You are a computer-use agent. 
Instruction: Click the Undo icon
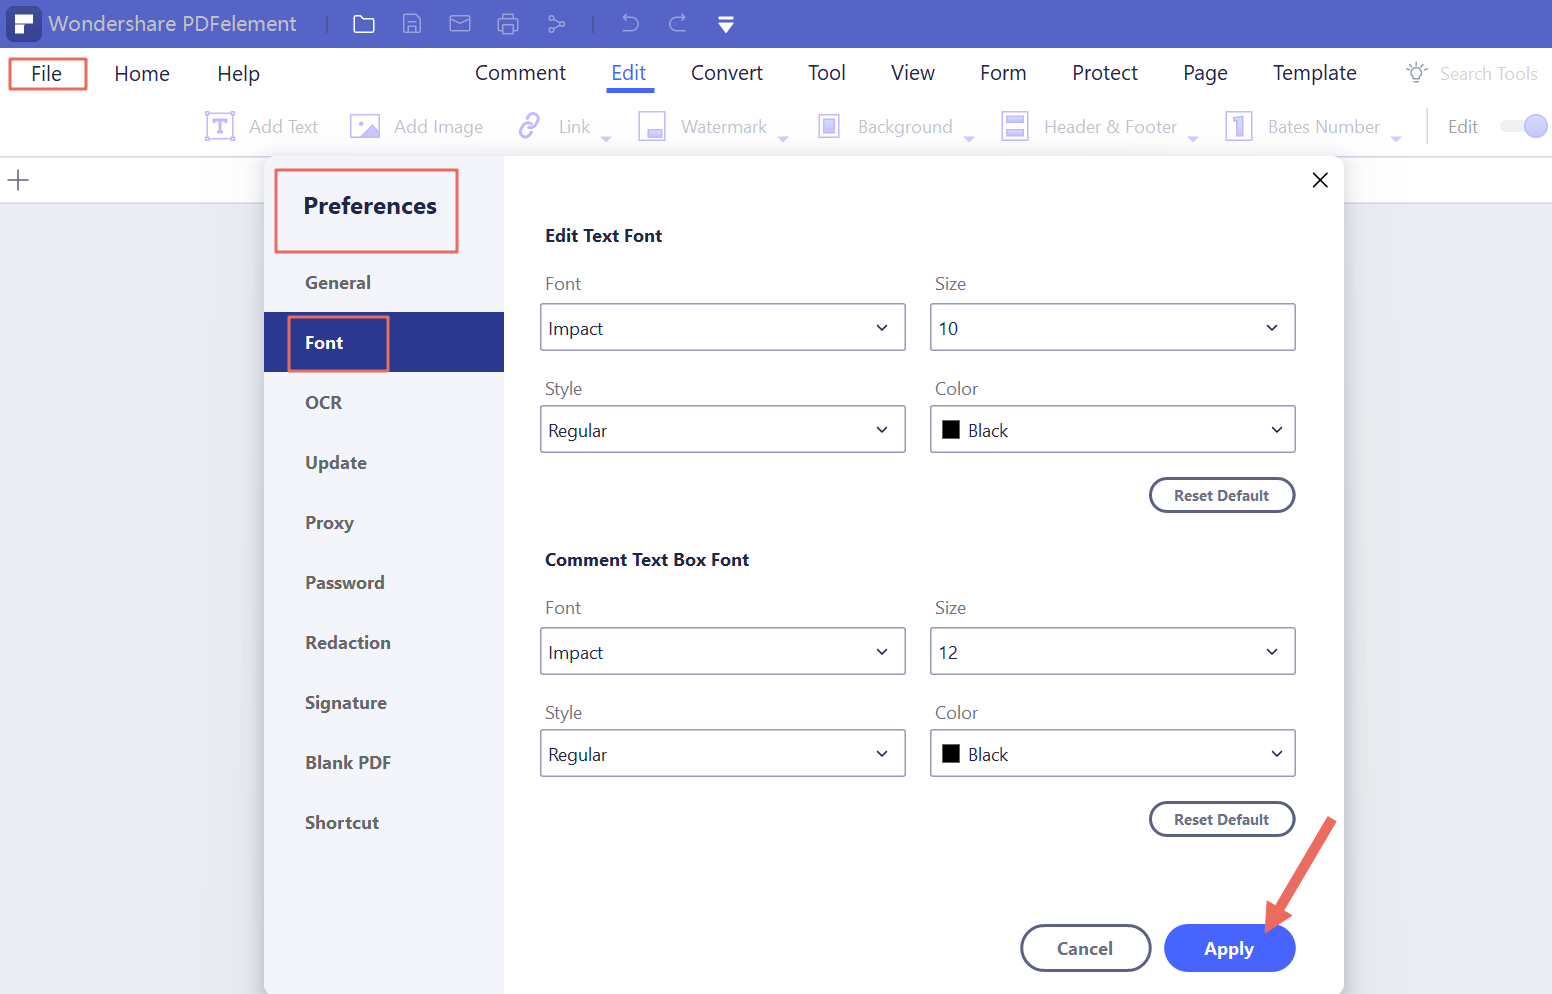click(x=629, y=23)
